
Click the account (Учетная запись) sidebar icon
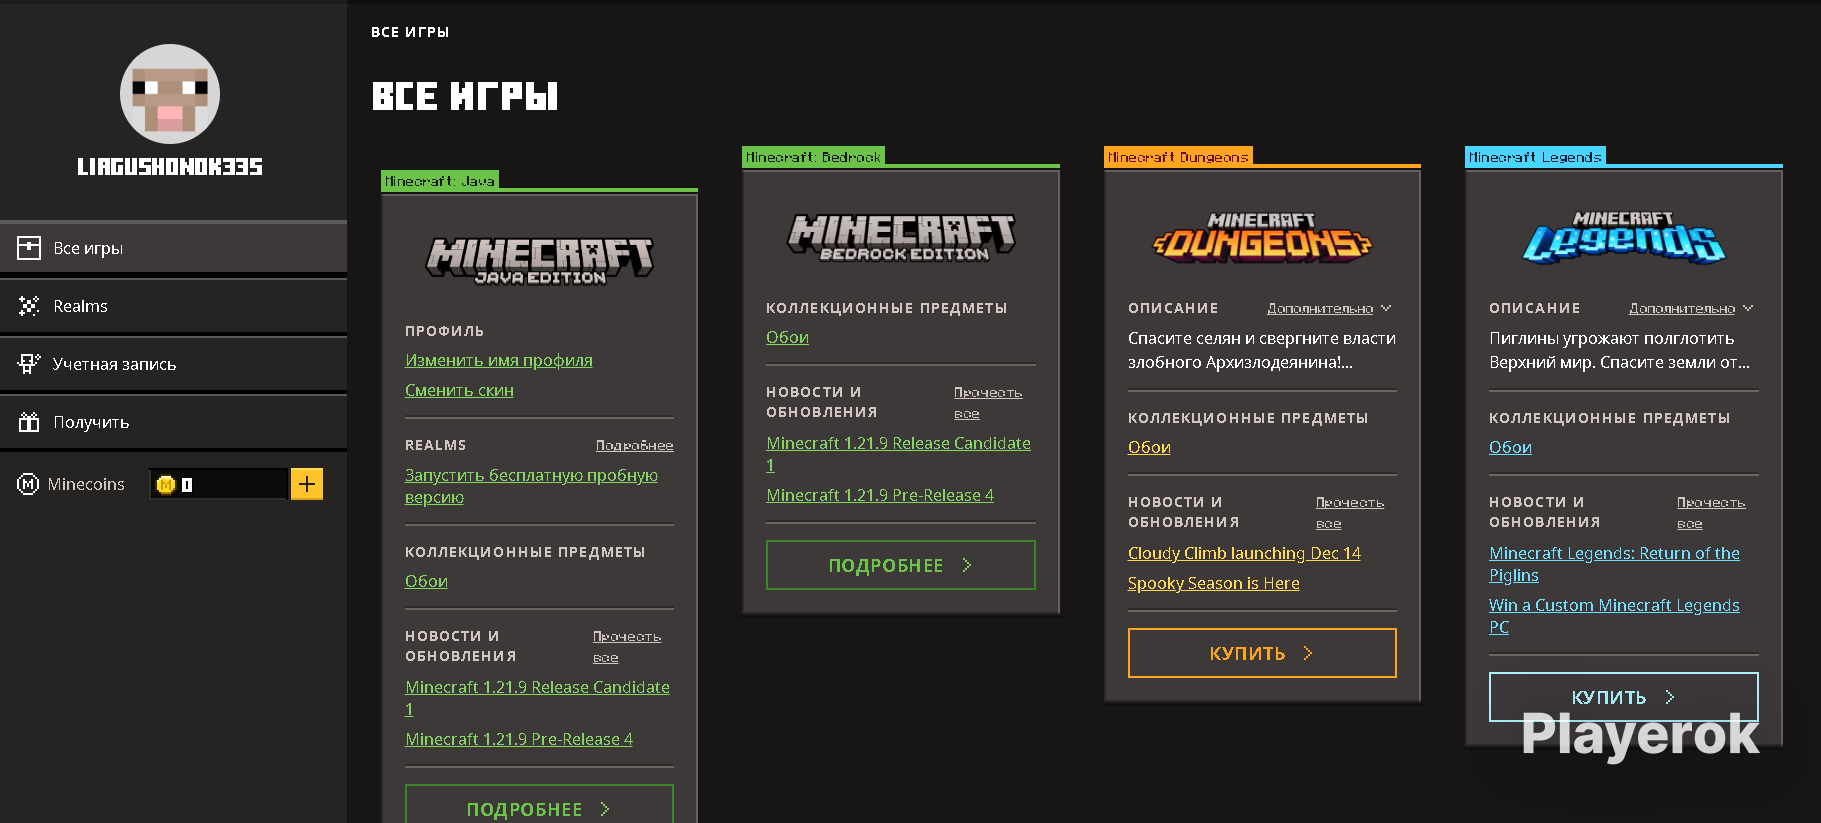point(29,364)
